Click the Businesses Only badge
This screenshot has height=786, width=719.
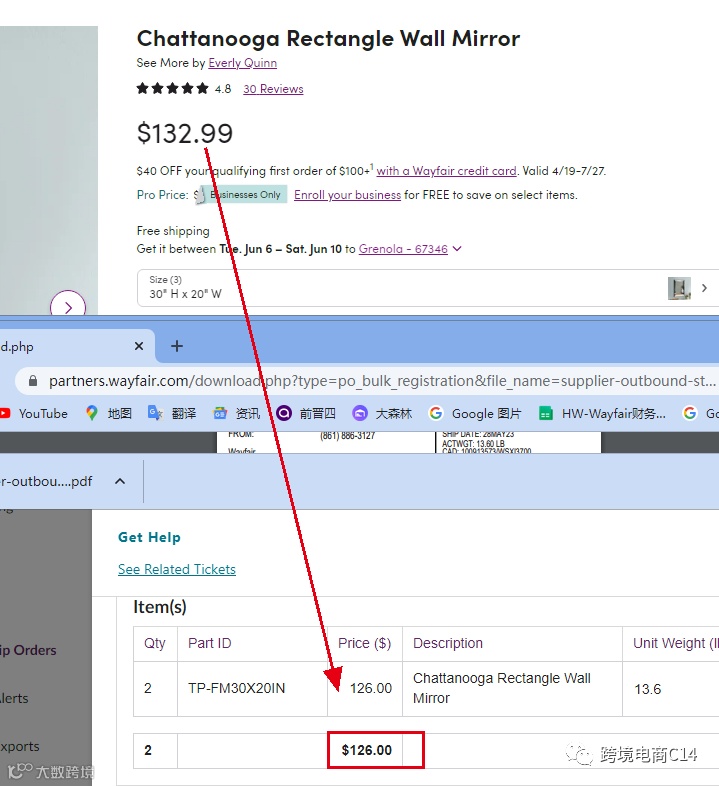244,194
